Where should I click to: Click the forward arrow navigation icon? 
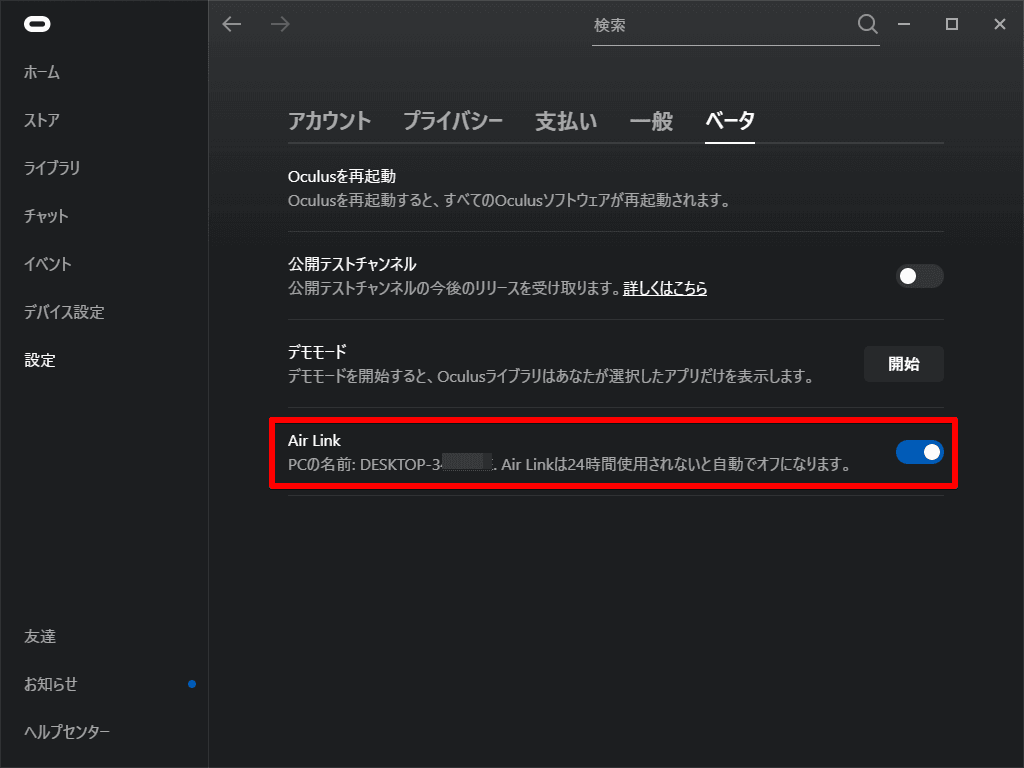[x=281, y=24]
